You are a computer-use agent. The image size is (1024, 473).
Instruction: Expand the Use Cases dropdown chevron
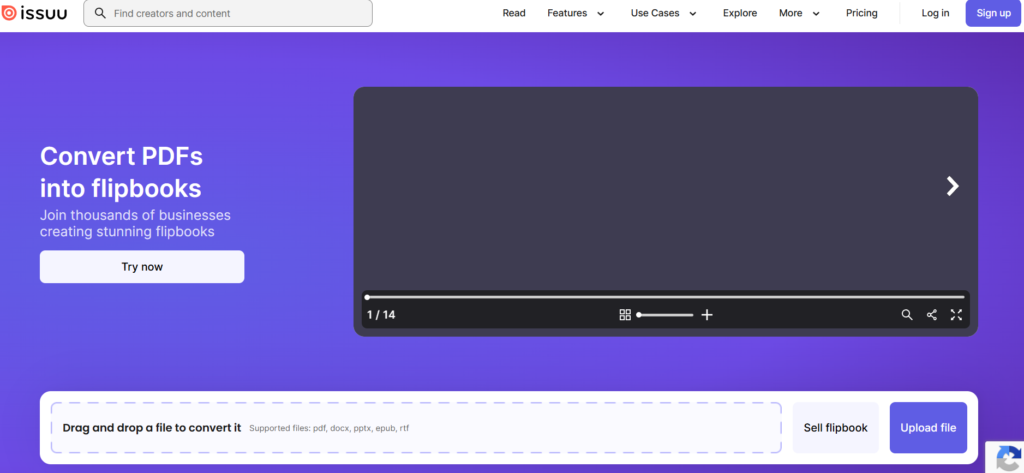point(693,14)
